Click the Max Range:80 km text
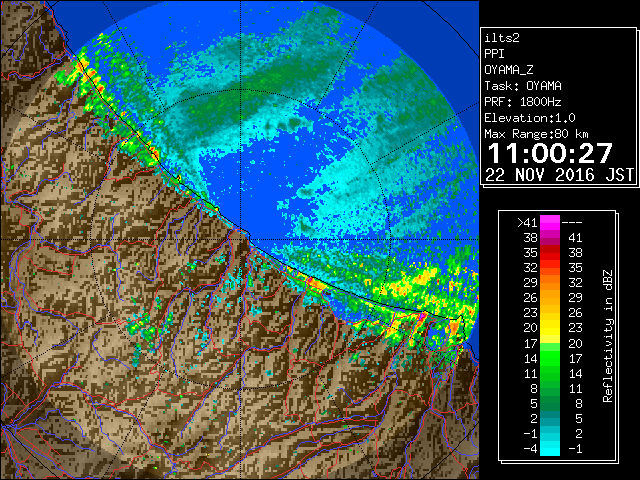Image resolution: width=640 pixels, height=480 pixels. click(x=536, y=134)
